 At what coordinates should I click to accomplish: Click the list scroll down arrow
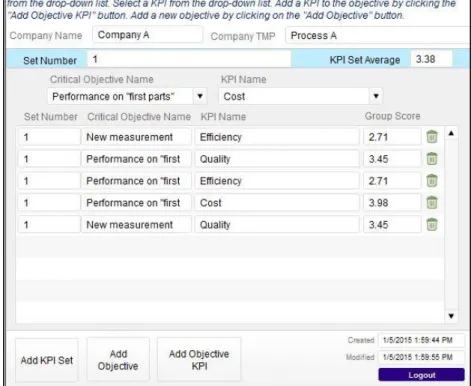pos(451,316)
